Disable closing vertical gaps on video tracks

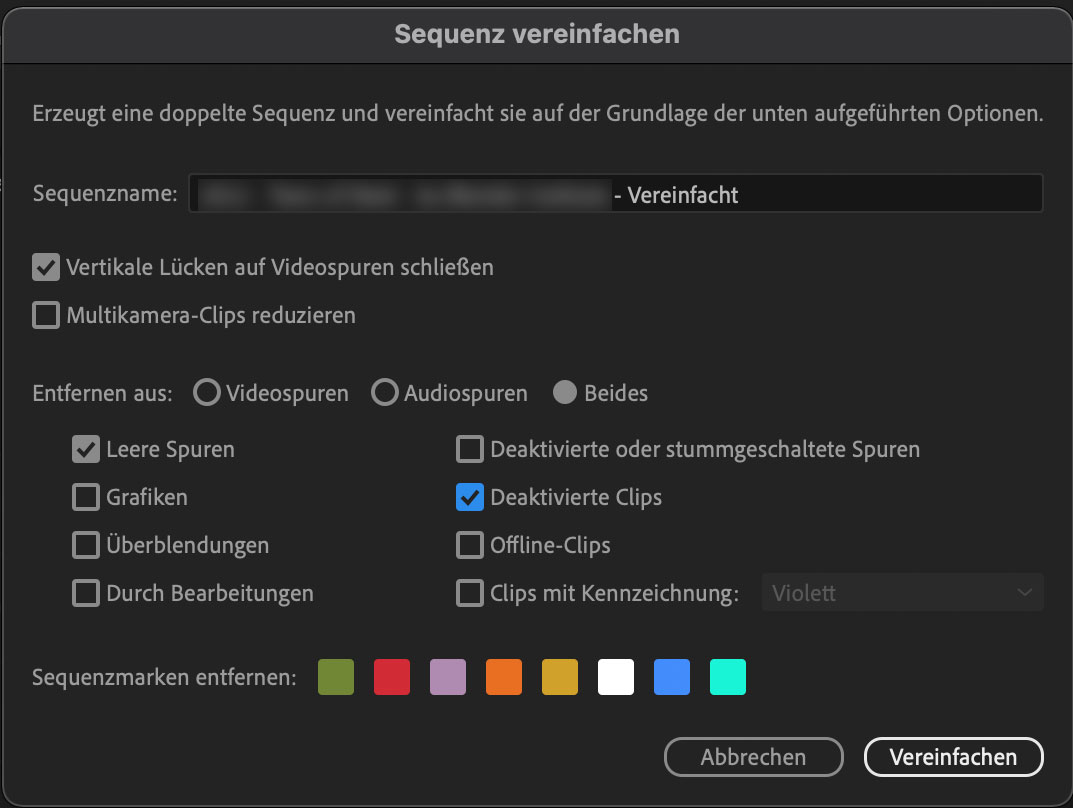(46, 267)
